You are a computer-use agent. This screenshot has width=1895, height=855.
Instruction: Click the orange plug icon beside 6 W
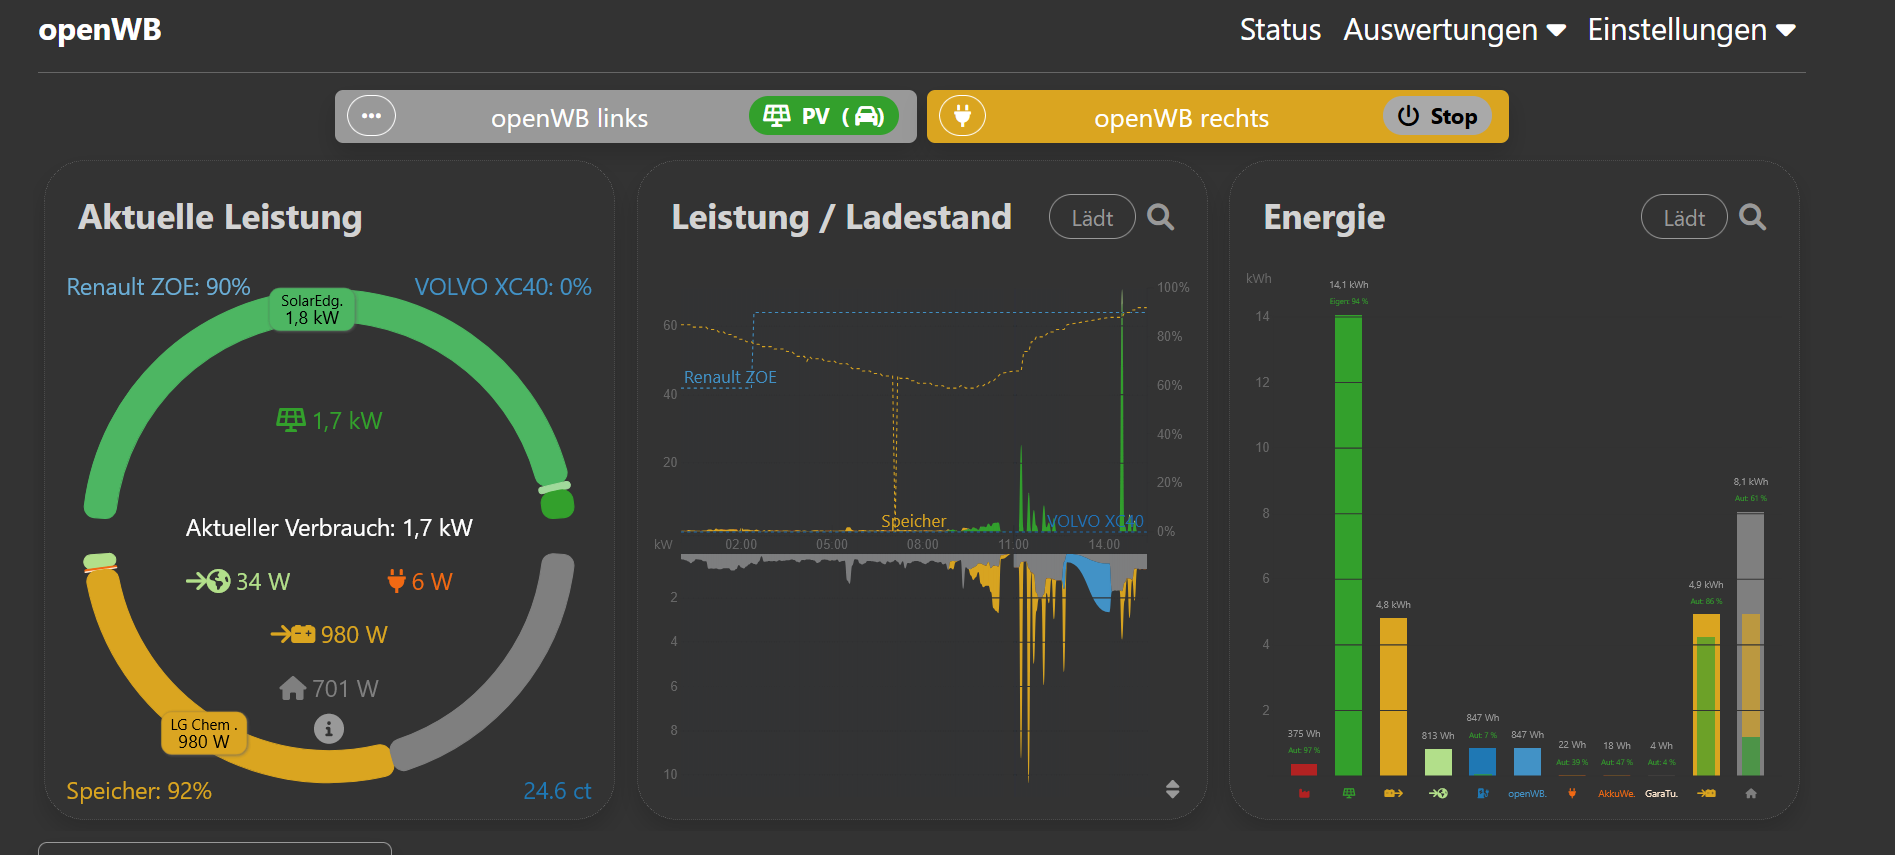(396, 581)
